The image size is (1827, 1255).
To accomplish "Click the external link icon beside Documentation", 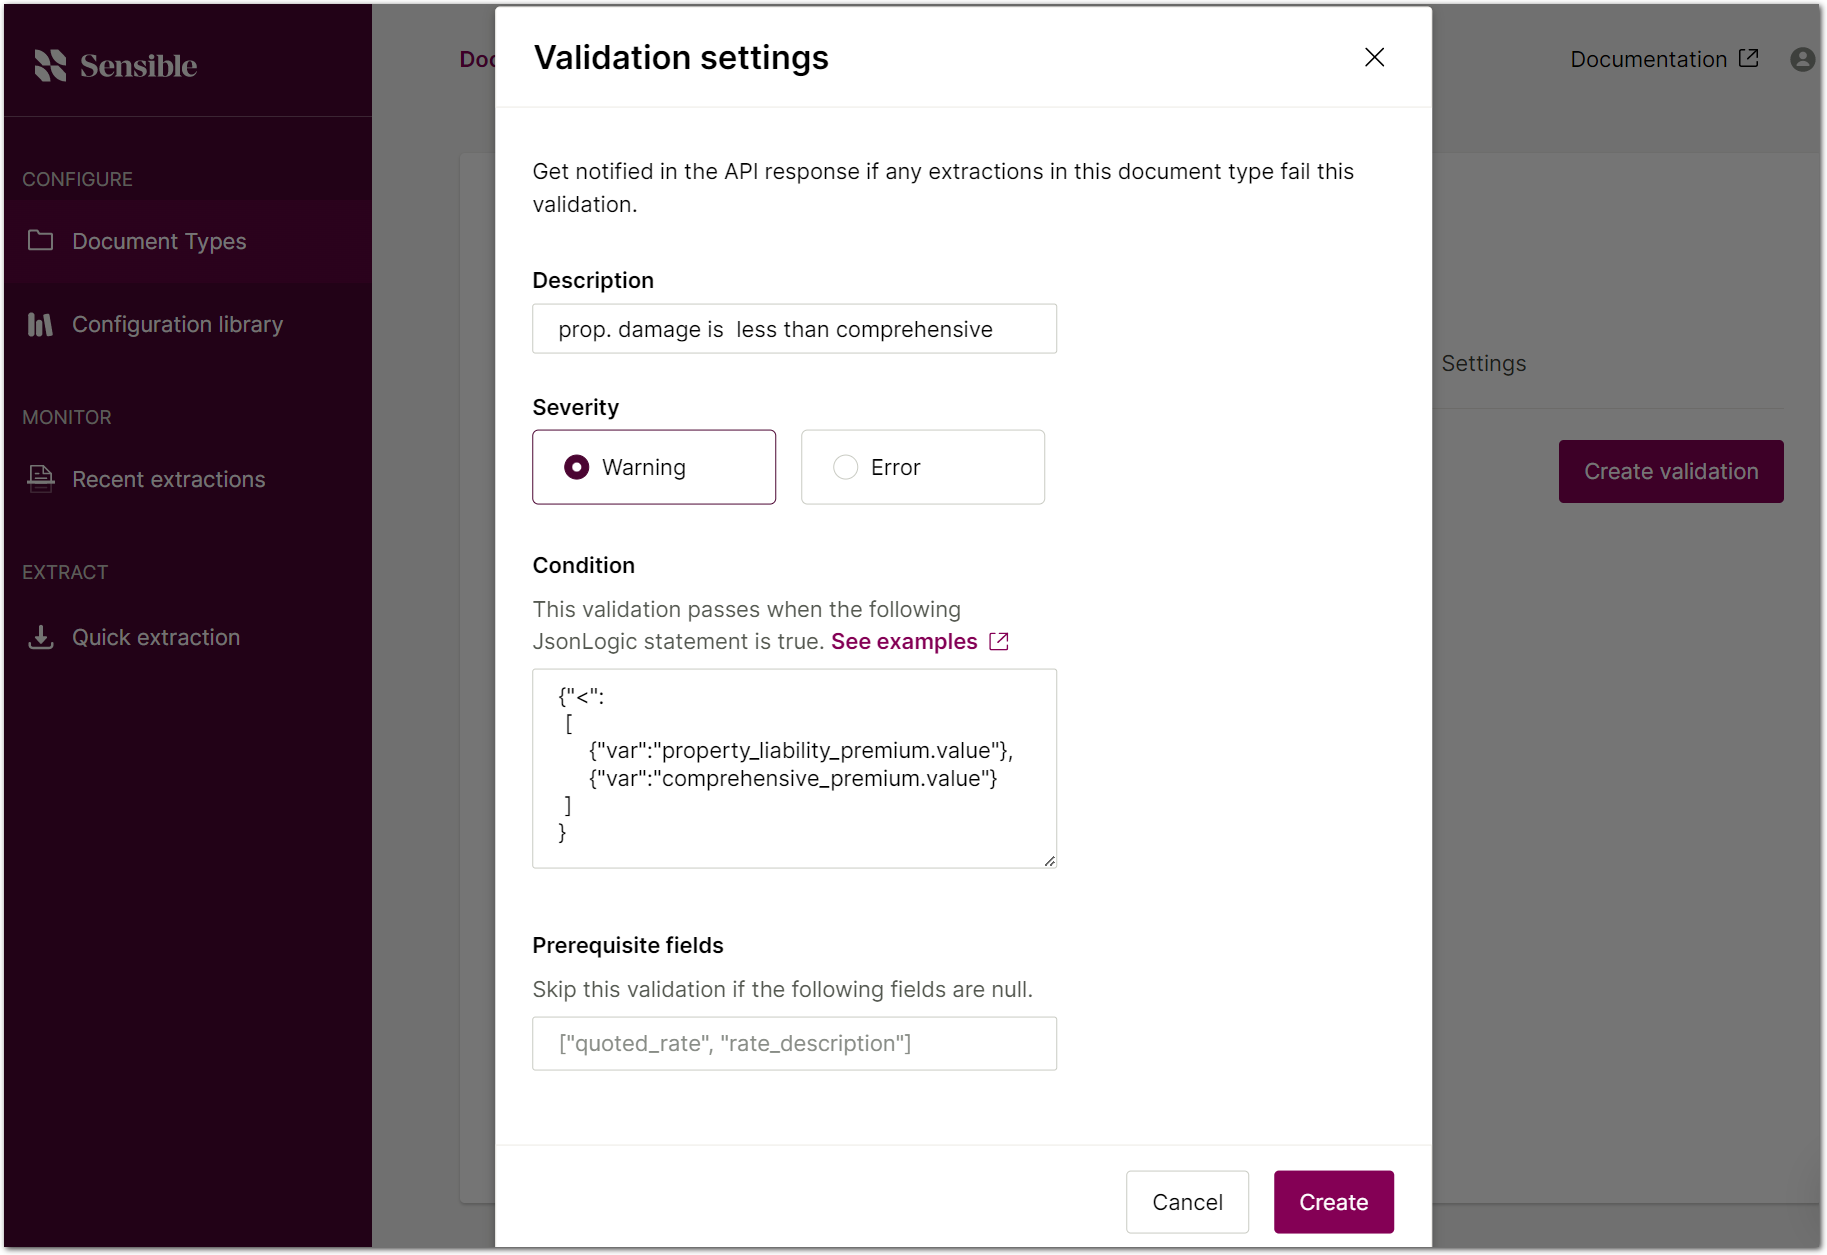I will tap(1748, 58).
